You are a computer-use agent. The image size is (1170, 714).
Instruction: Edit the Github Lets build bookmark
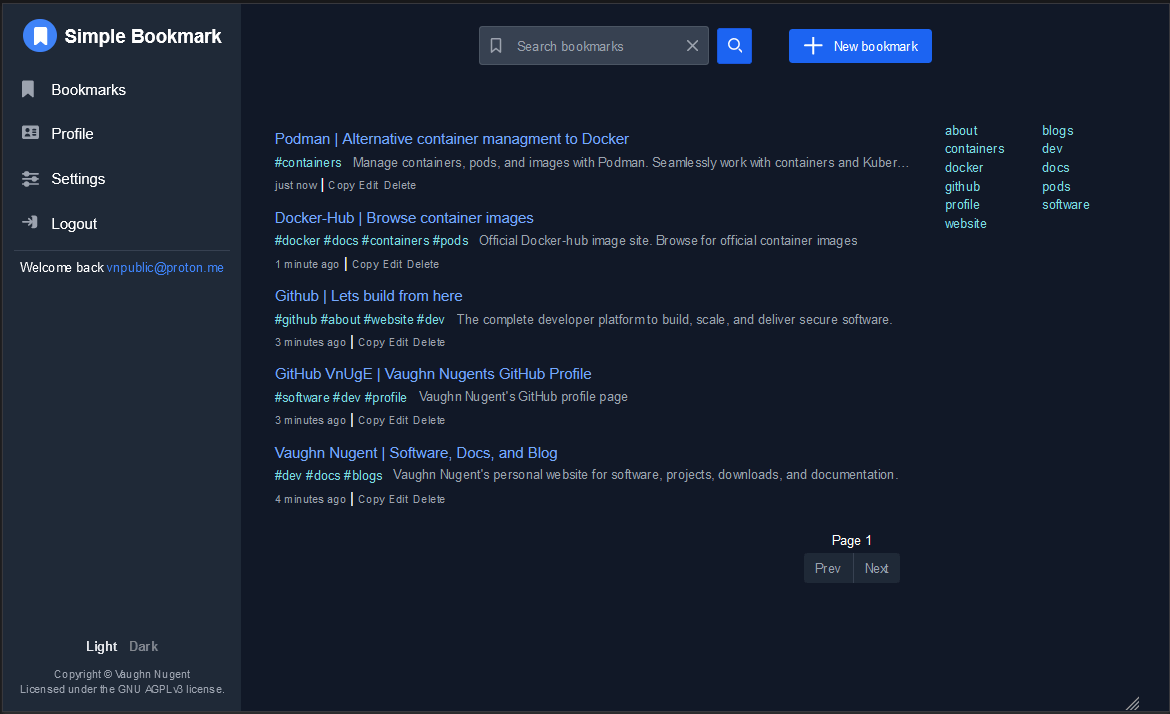tap(398, 342)
